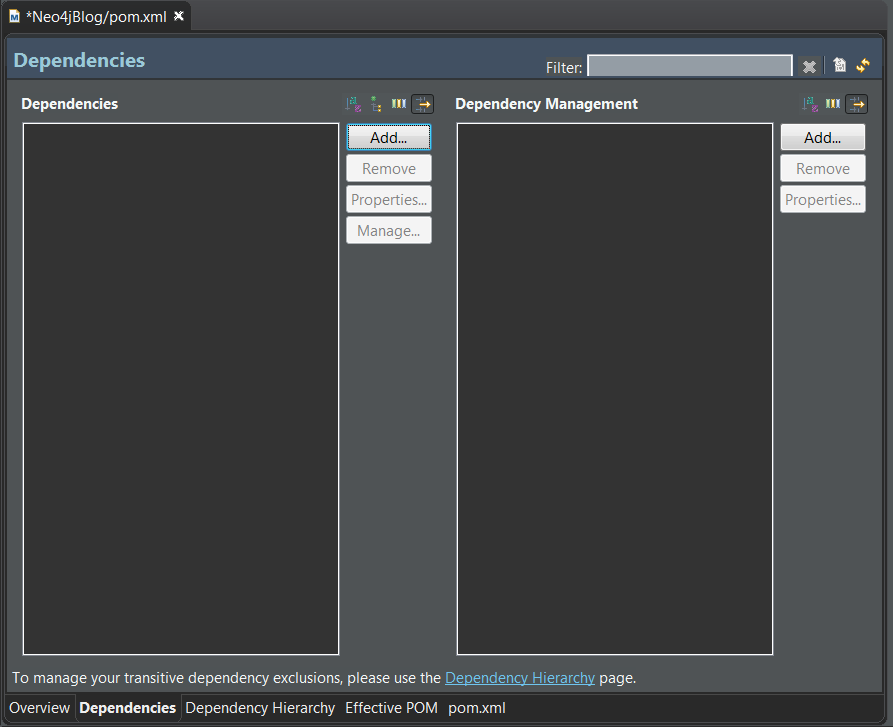Click the dependency tree icon in Dependencies toolbar
893x727 pixels.
coord(375,103)
